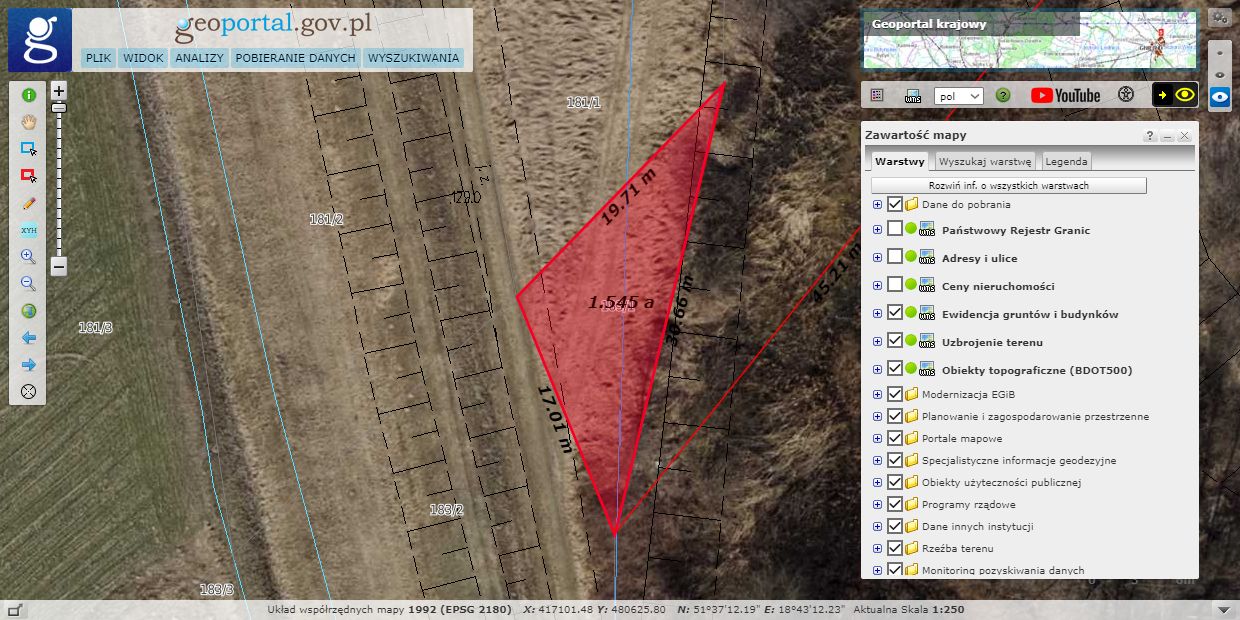Check the Ceny nieruchomości layer box
The image size is (1240, 620).
click(x=895, y=285)
